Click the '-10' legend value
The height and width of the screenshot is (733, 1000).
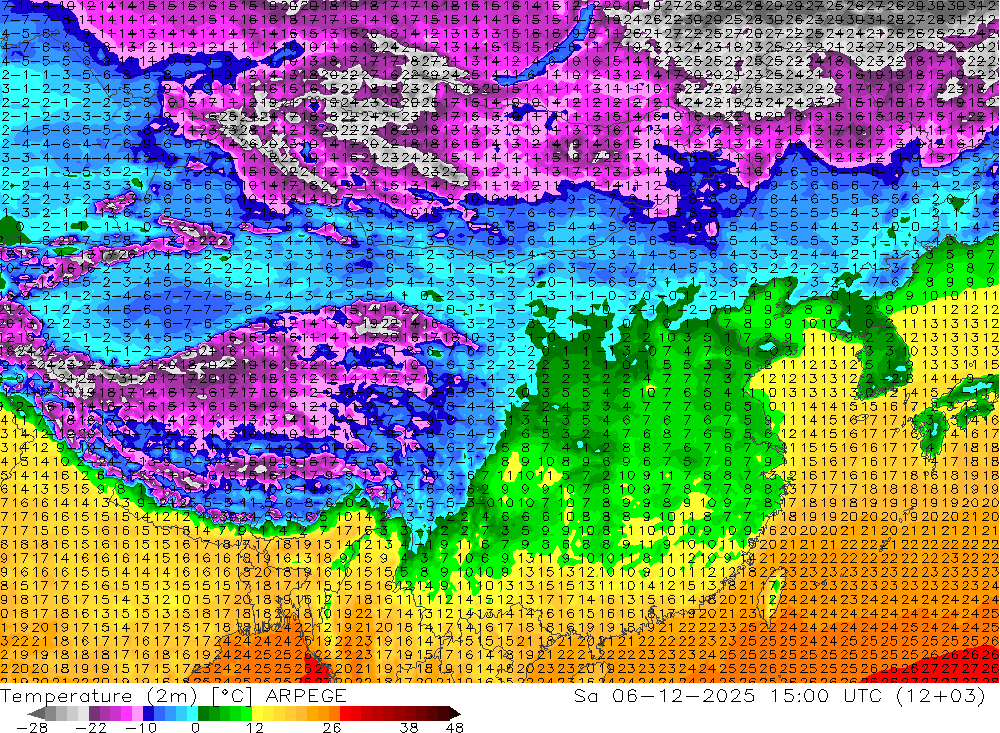140,727
